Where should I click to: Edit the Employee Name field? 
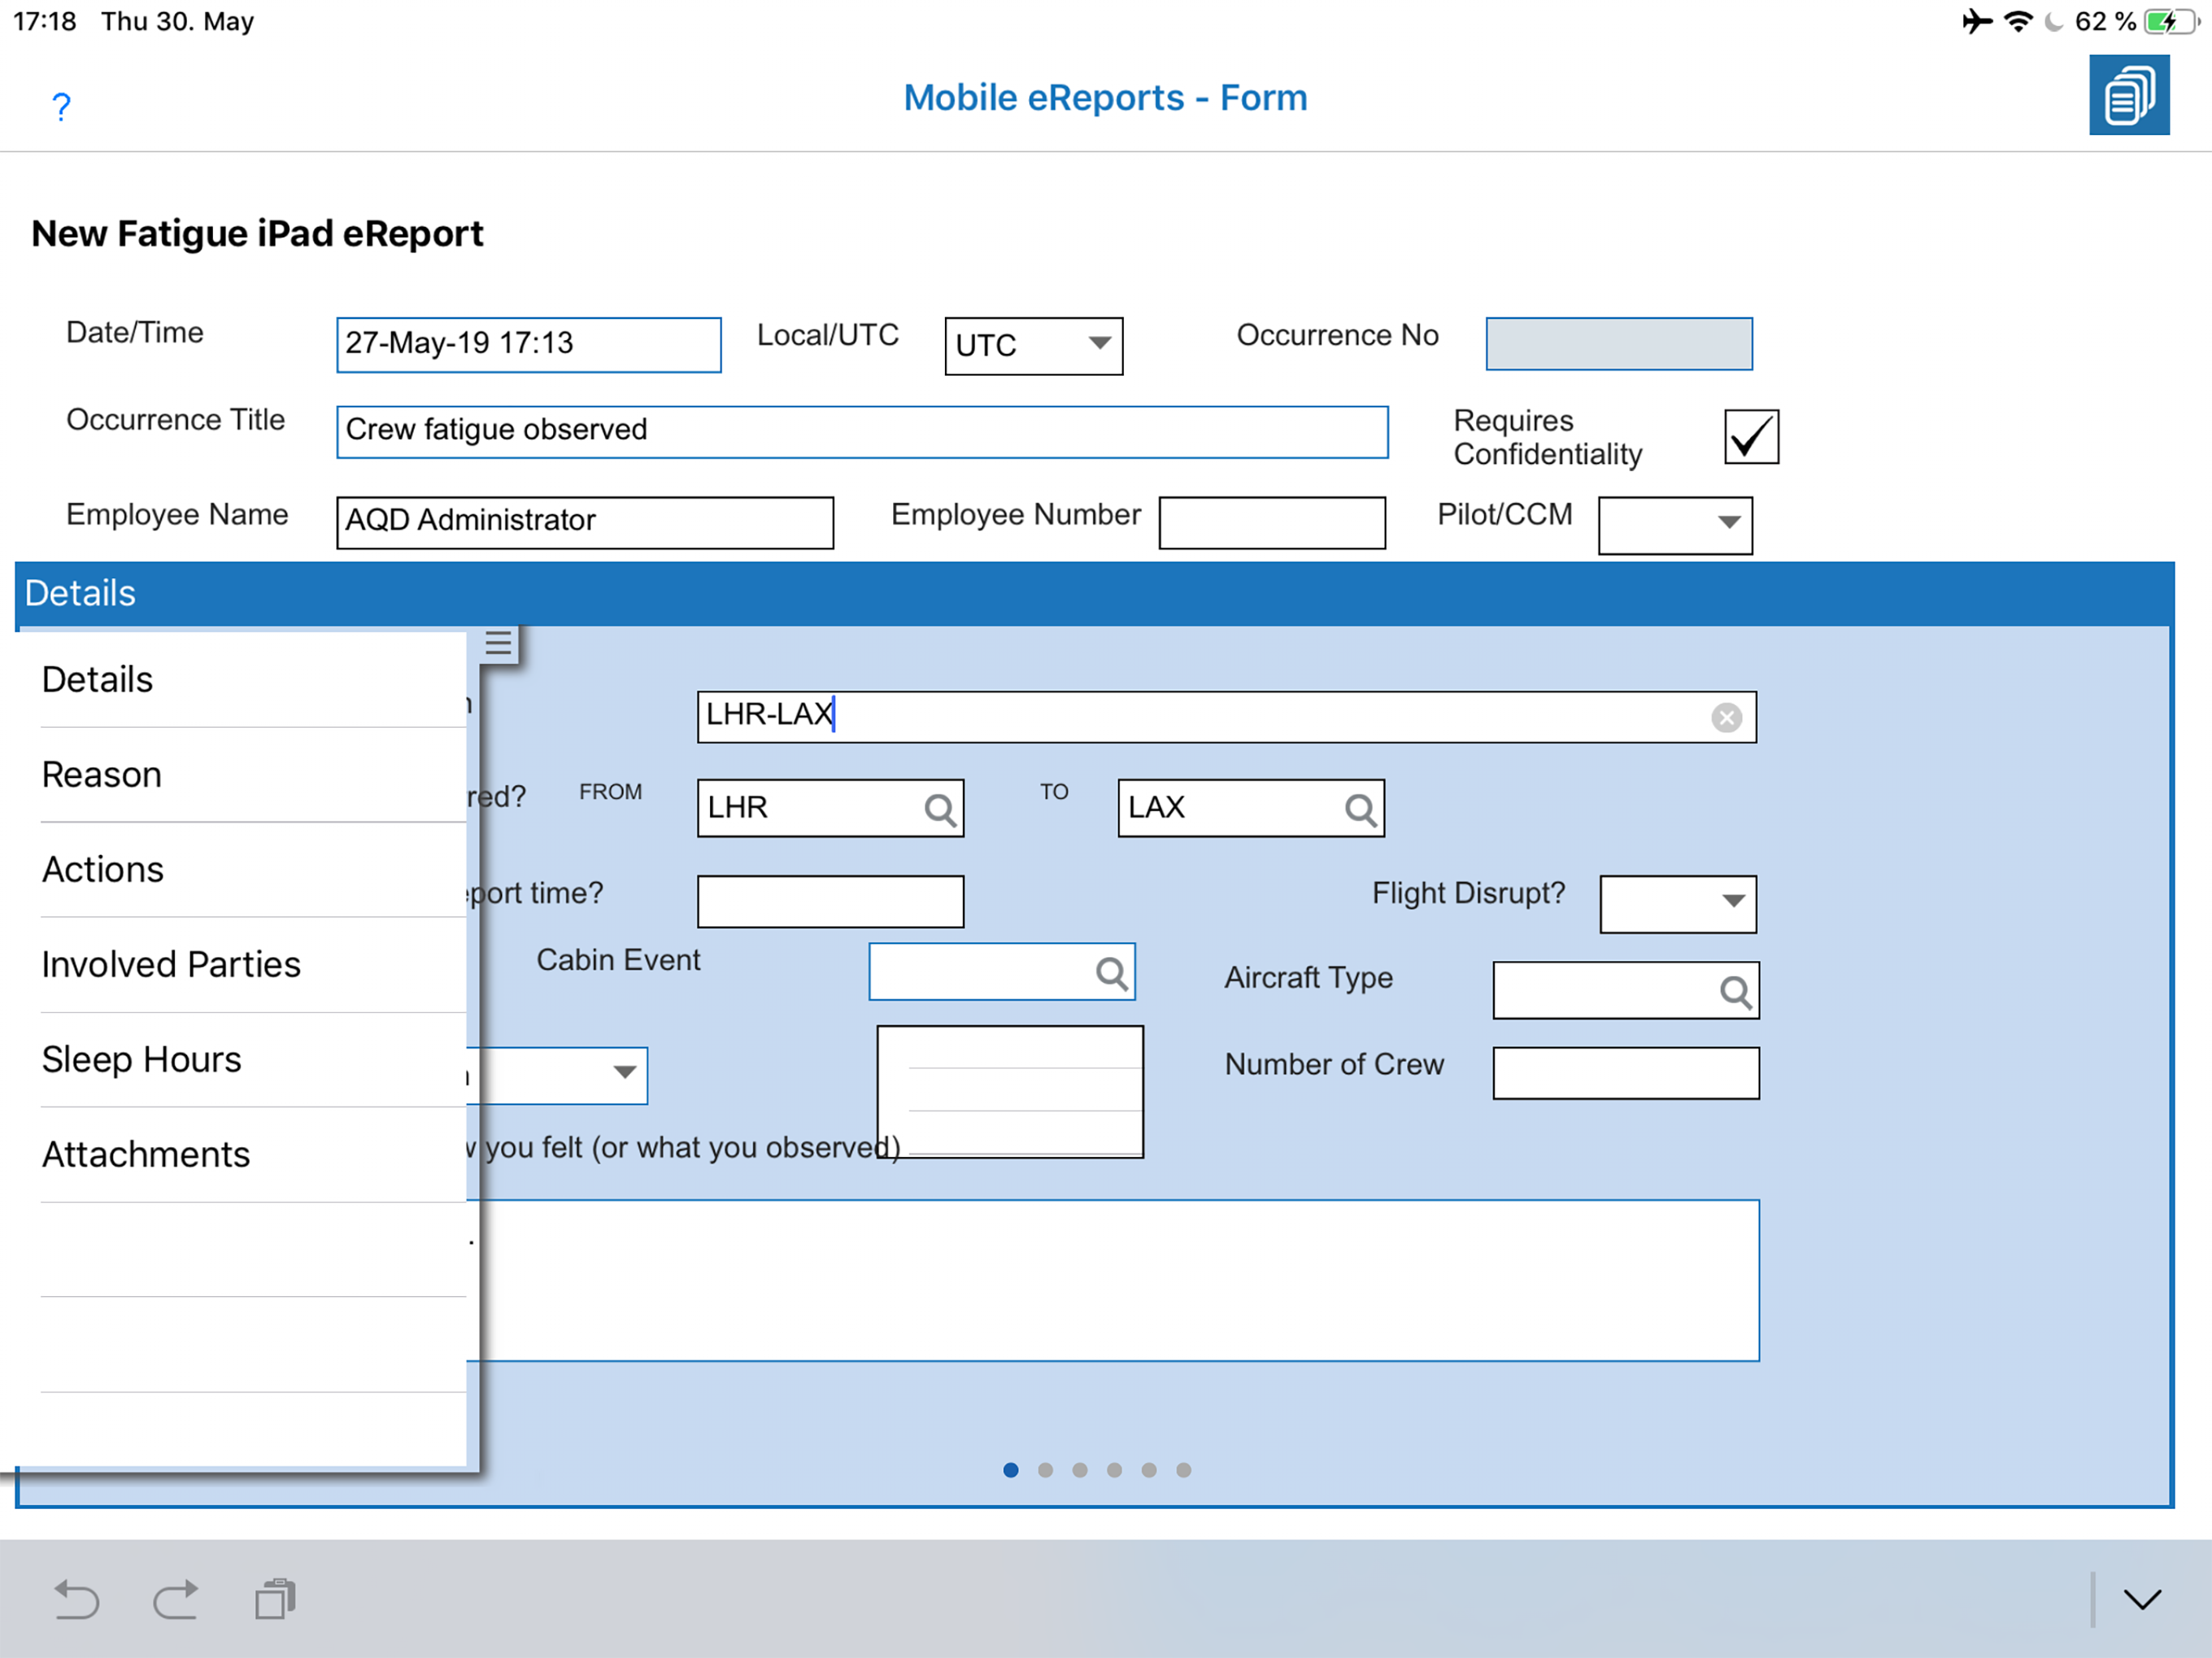coord(584,522)
